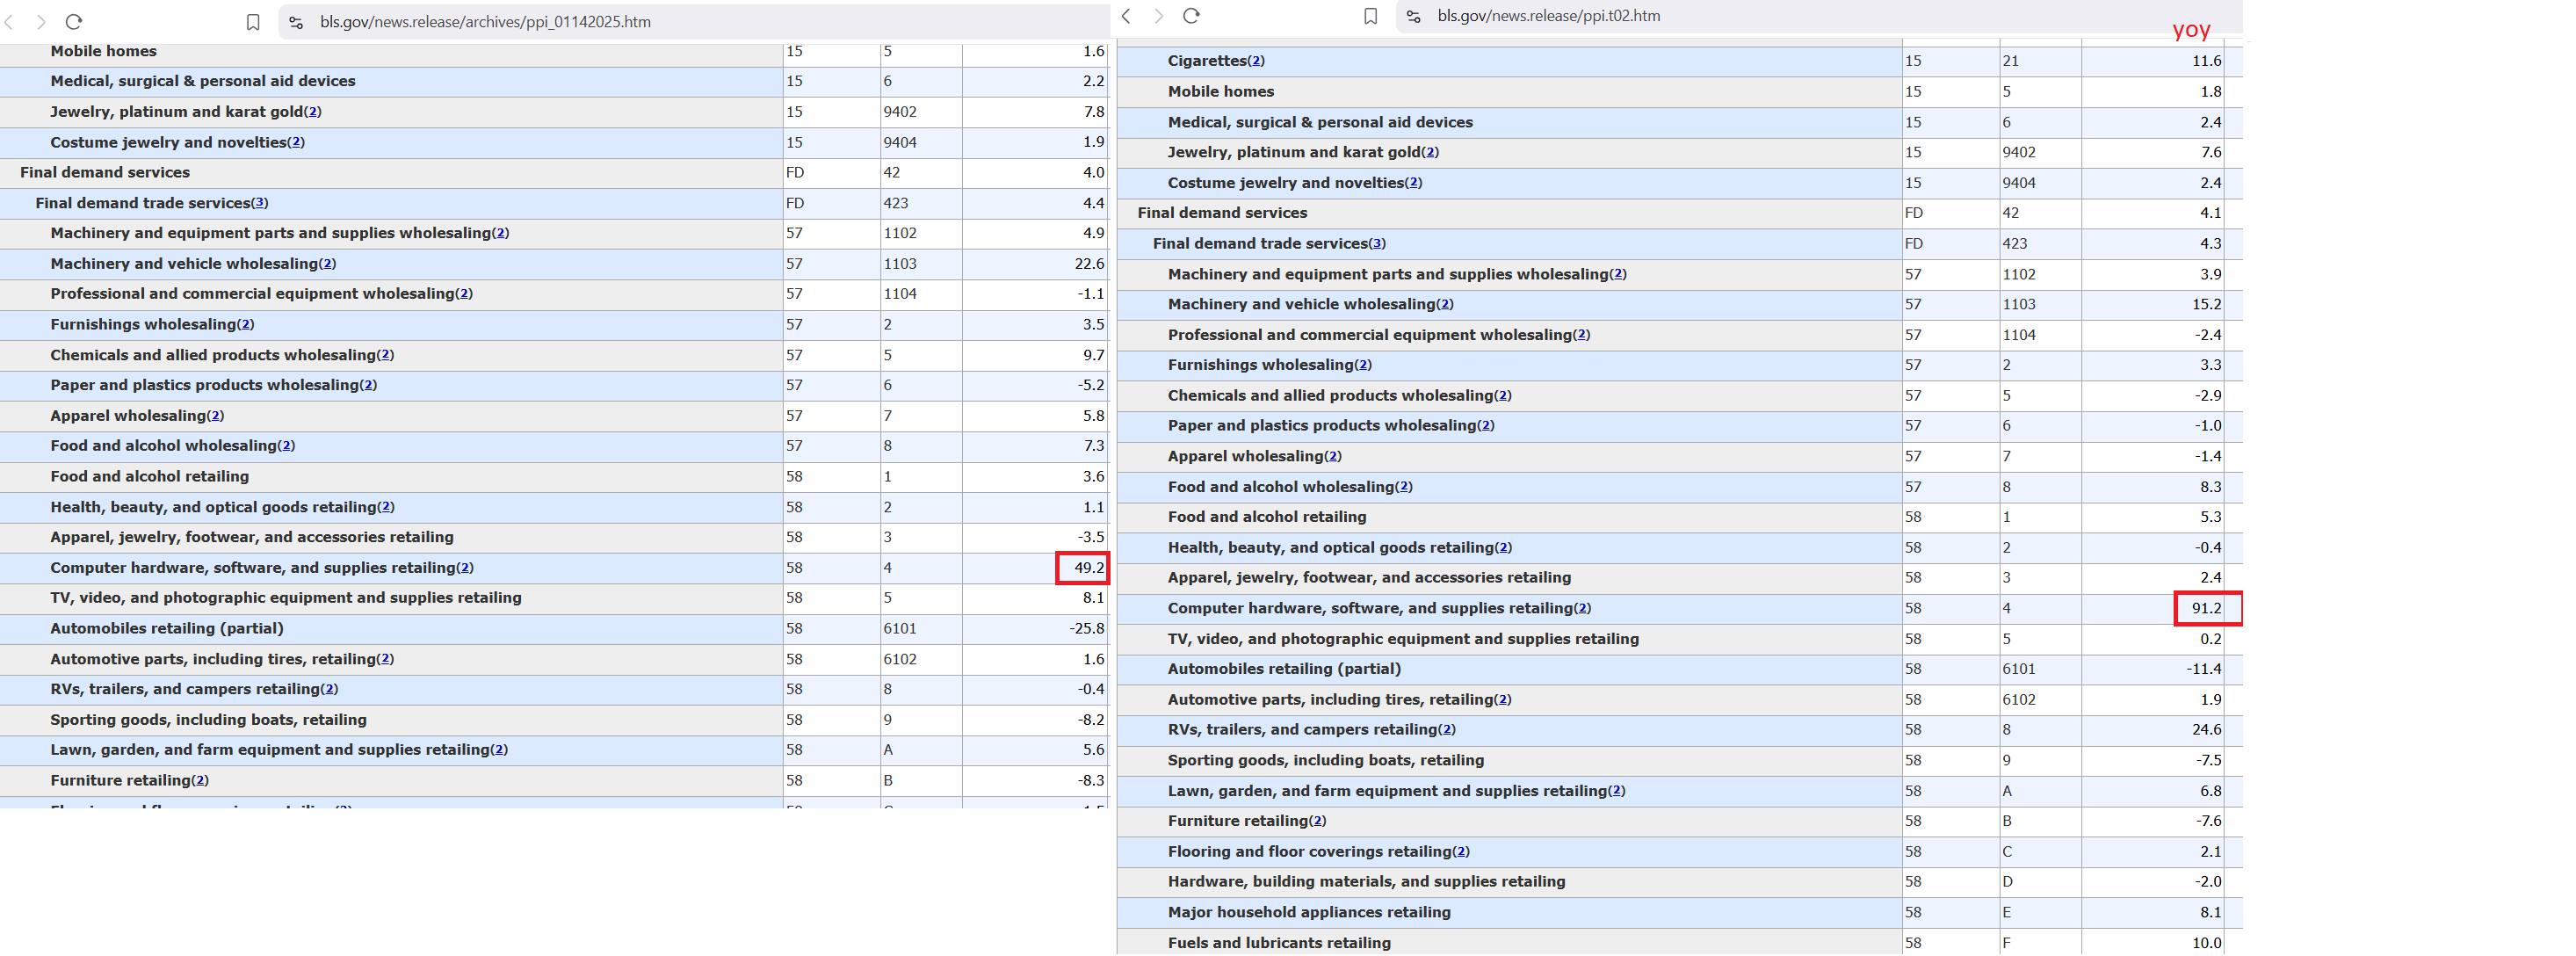Open footnote 2 link after right RVs, trailers, and campers retailing
The height and width of the screenshot is (956, 2576).
1447,730
